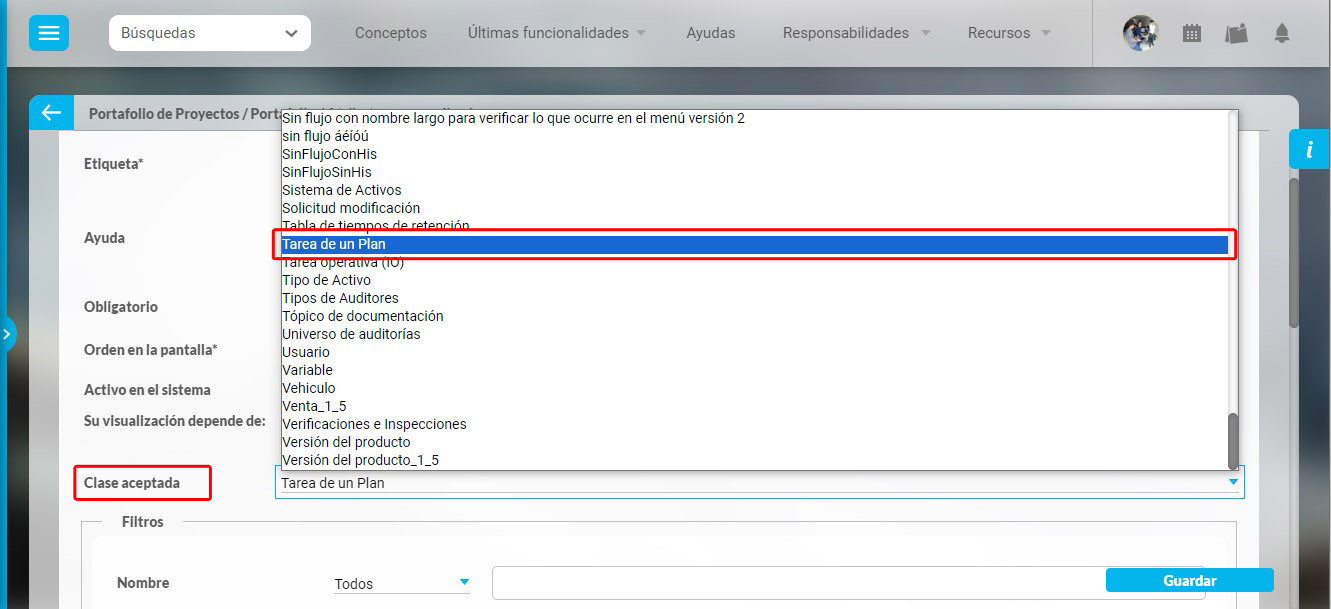Open the user profile avatar
Viewport: 1331px width, 609px height.
(x=1140, y=33)
